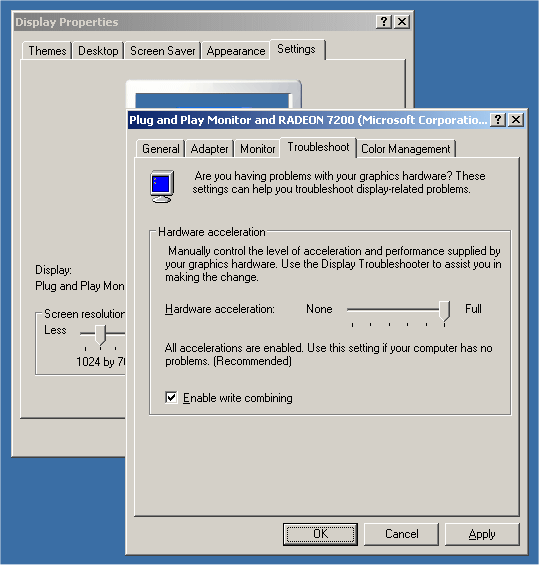Select the Monitor tab
This screenshot has height=565, width=539.
258,148
